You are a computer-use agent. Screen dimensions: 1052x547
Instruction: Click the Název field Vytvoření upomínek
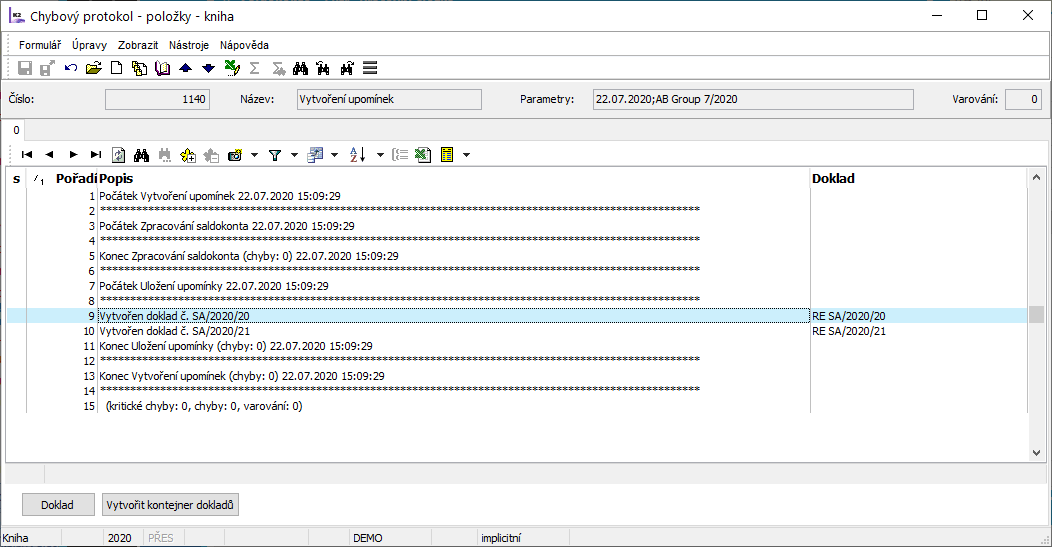389,99
